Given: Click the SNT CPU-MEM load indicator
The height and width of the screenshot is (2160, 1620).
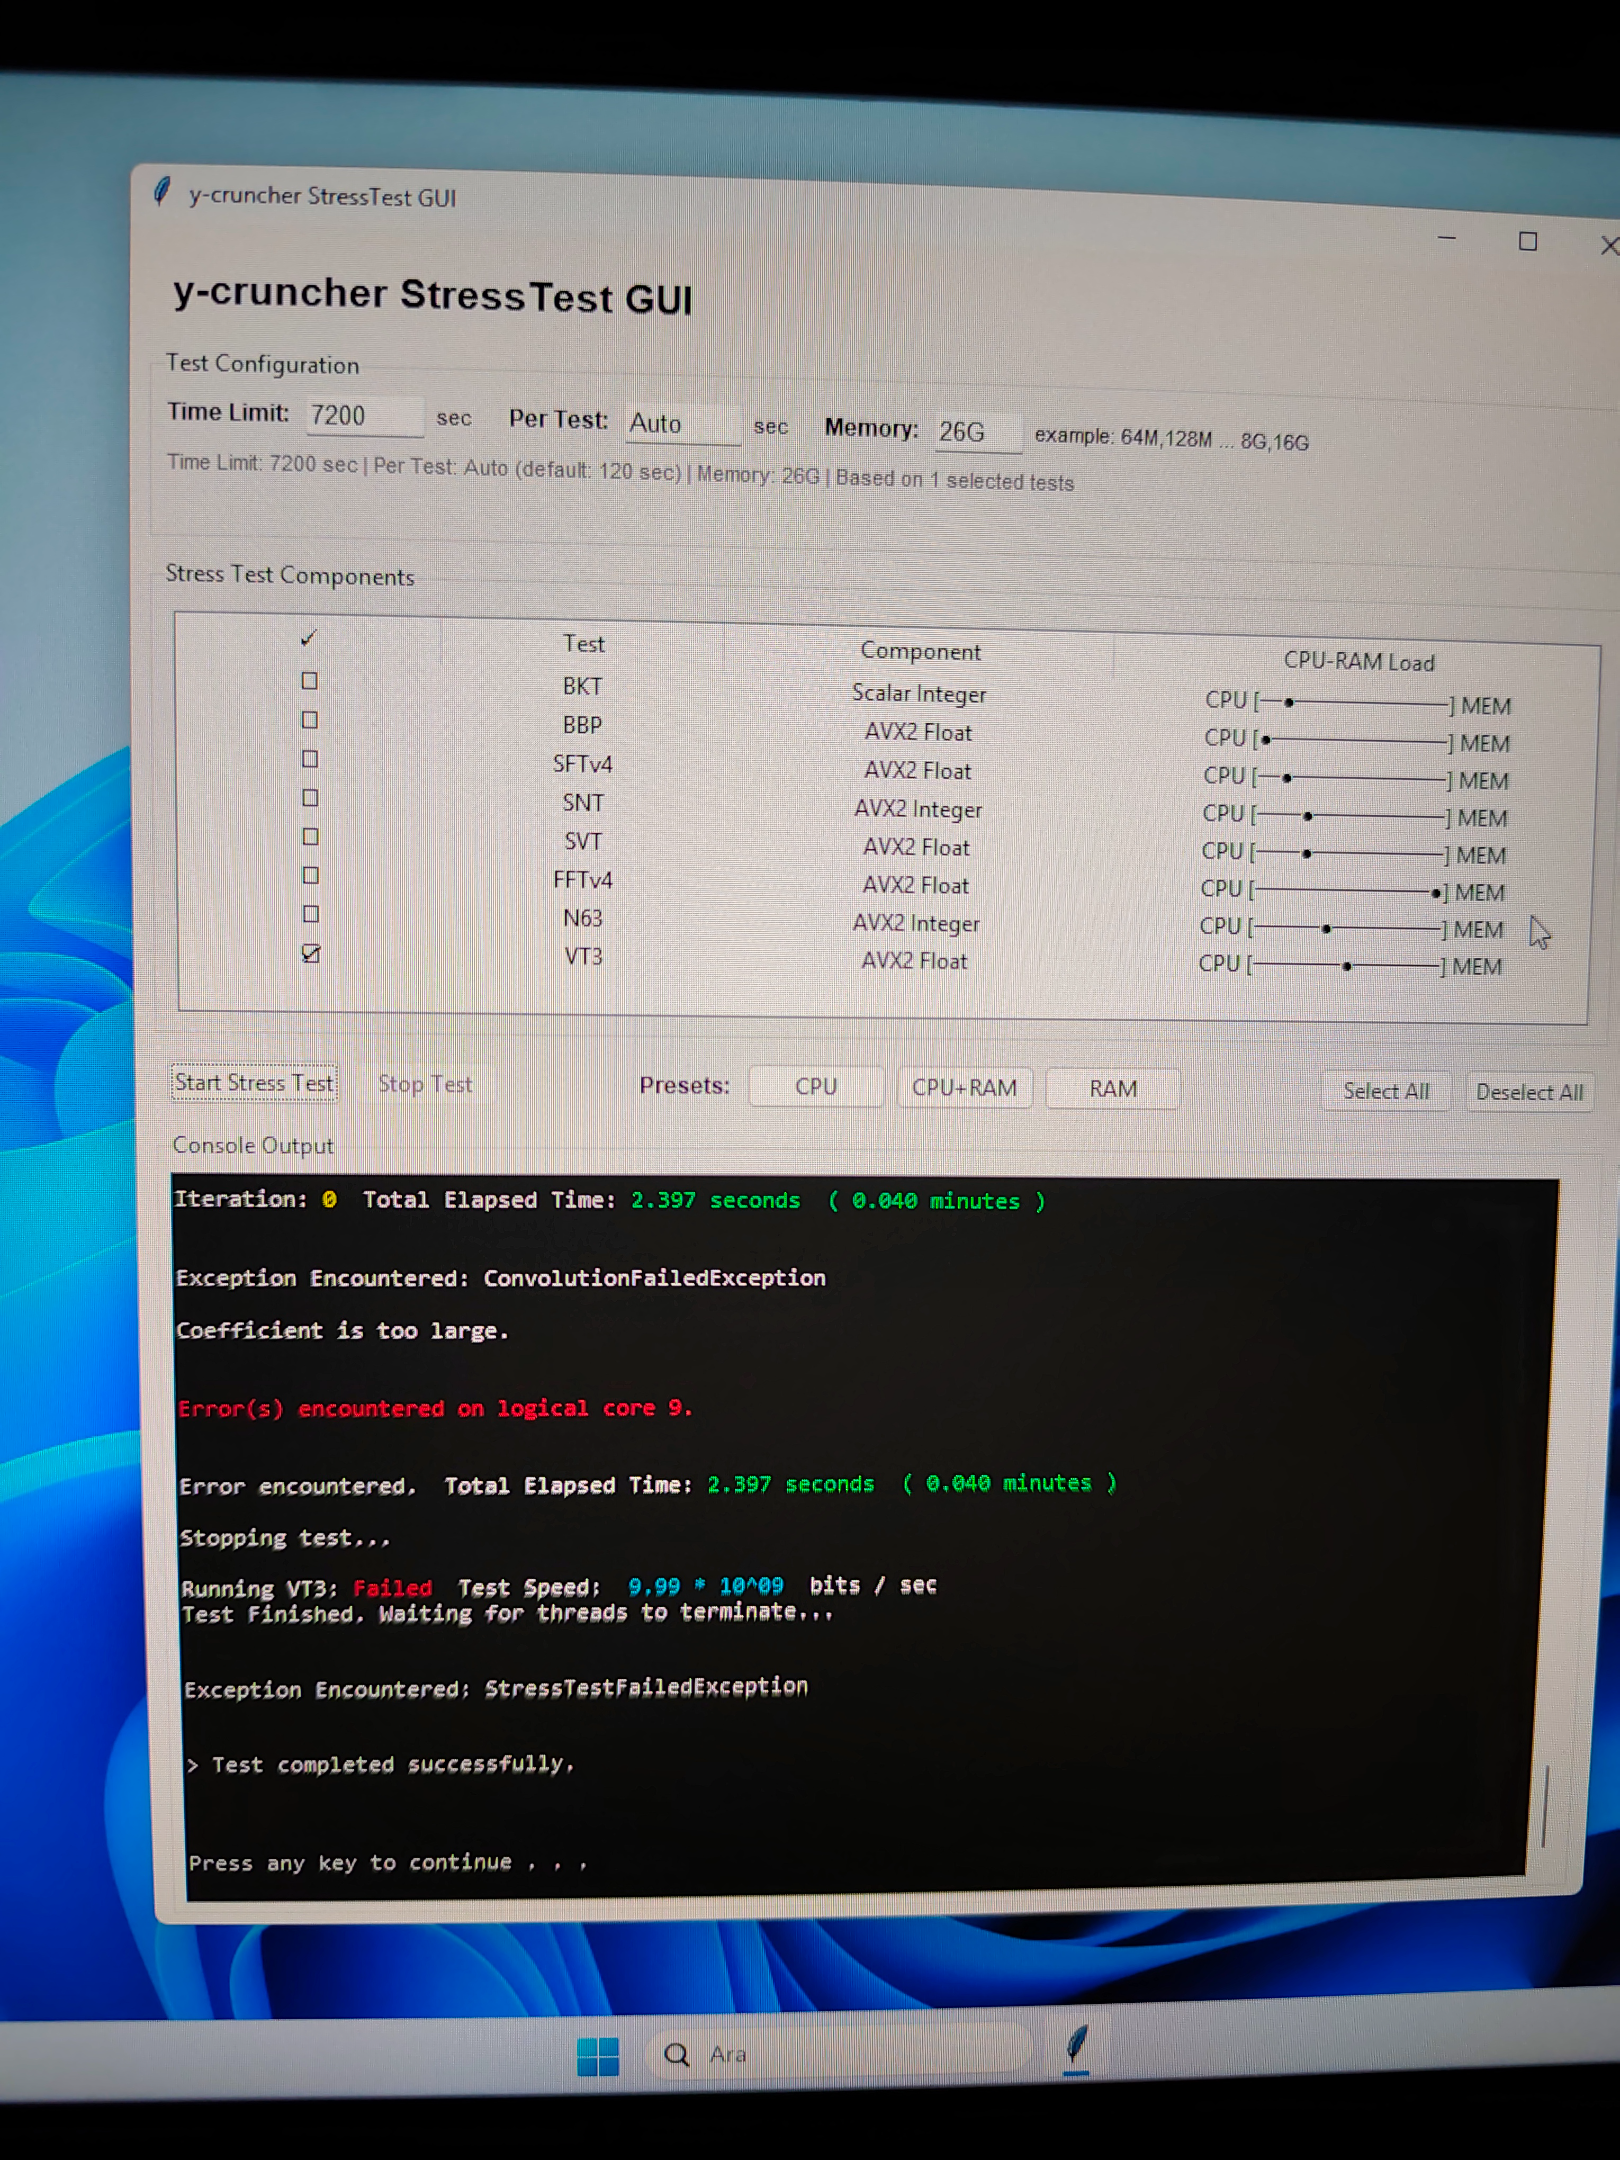Looking at the screenshot, I should tap(1354, 817).
